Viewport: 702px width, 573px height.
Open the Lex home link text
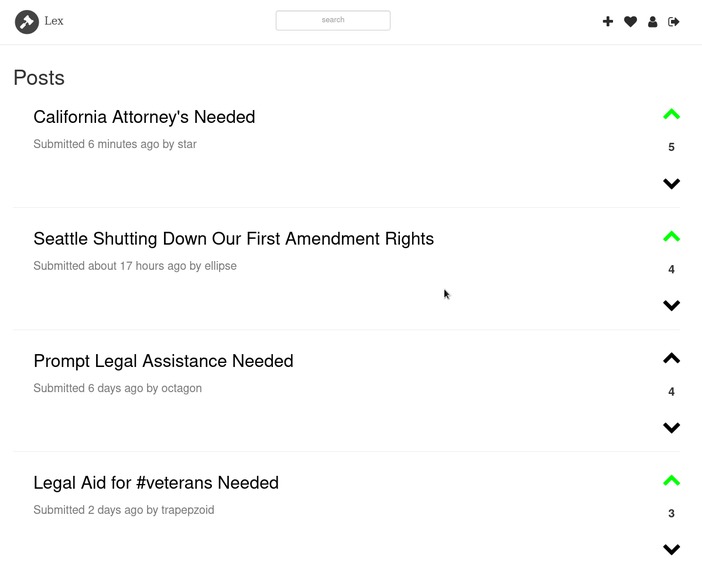click(54, 21)
